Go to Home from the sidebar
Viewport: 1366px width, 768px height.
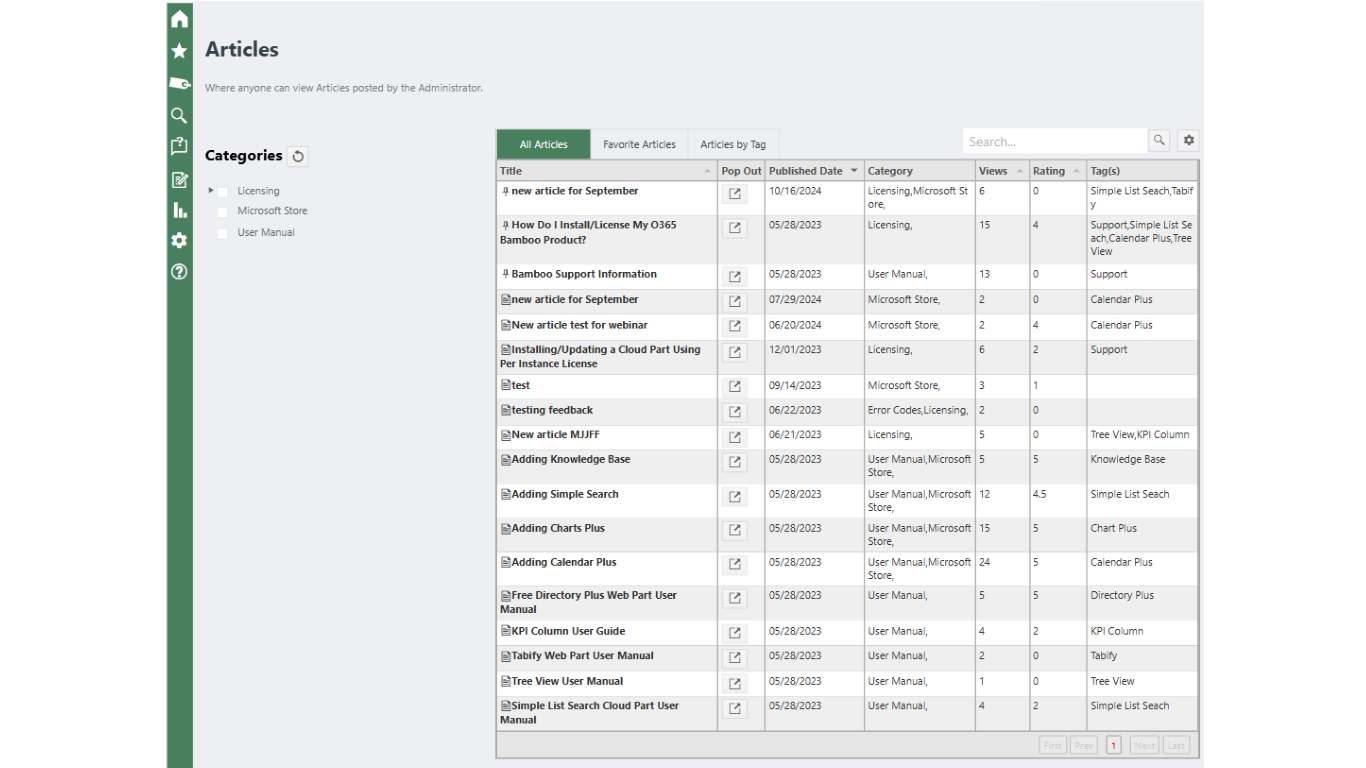pyautogui.click(x=179, y=19)
